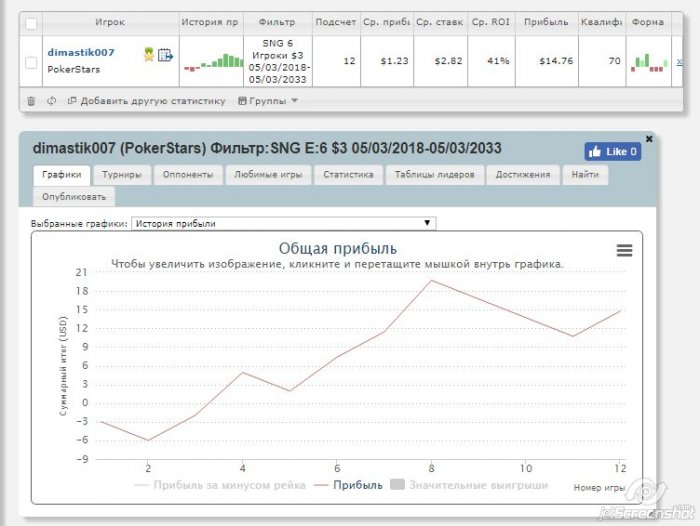Sort by the История пр column header

[x=210, y=22]
